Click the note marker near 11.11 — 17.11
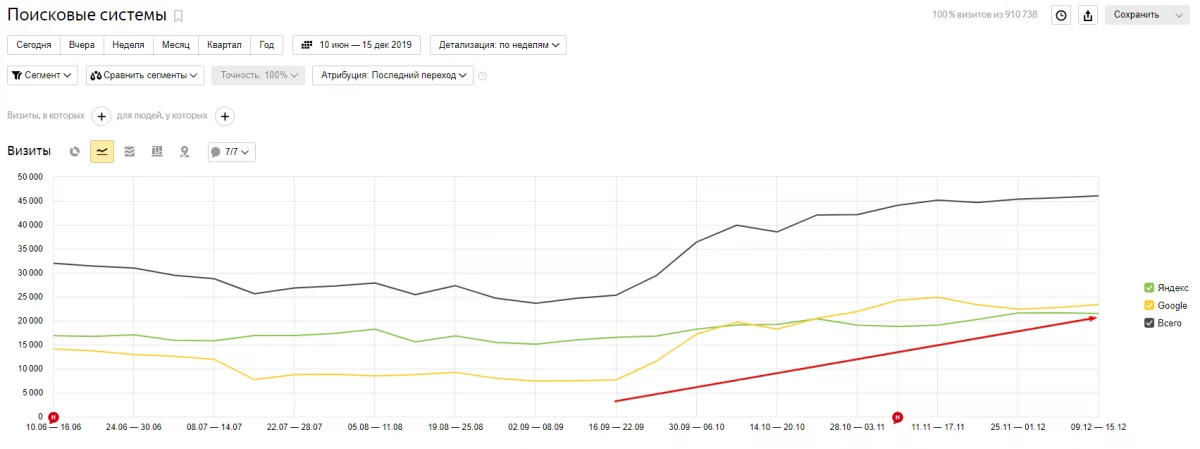 (x=897, y=416)
